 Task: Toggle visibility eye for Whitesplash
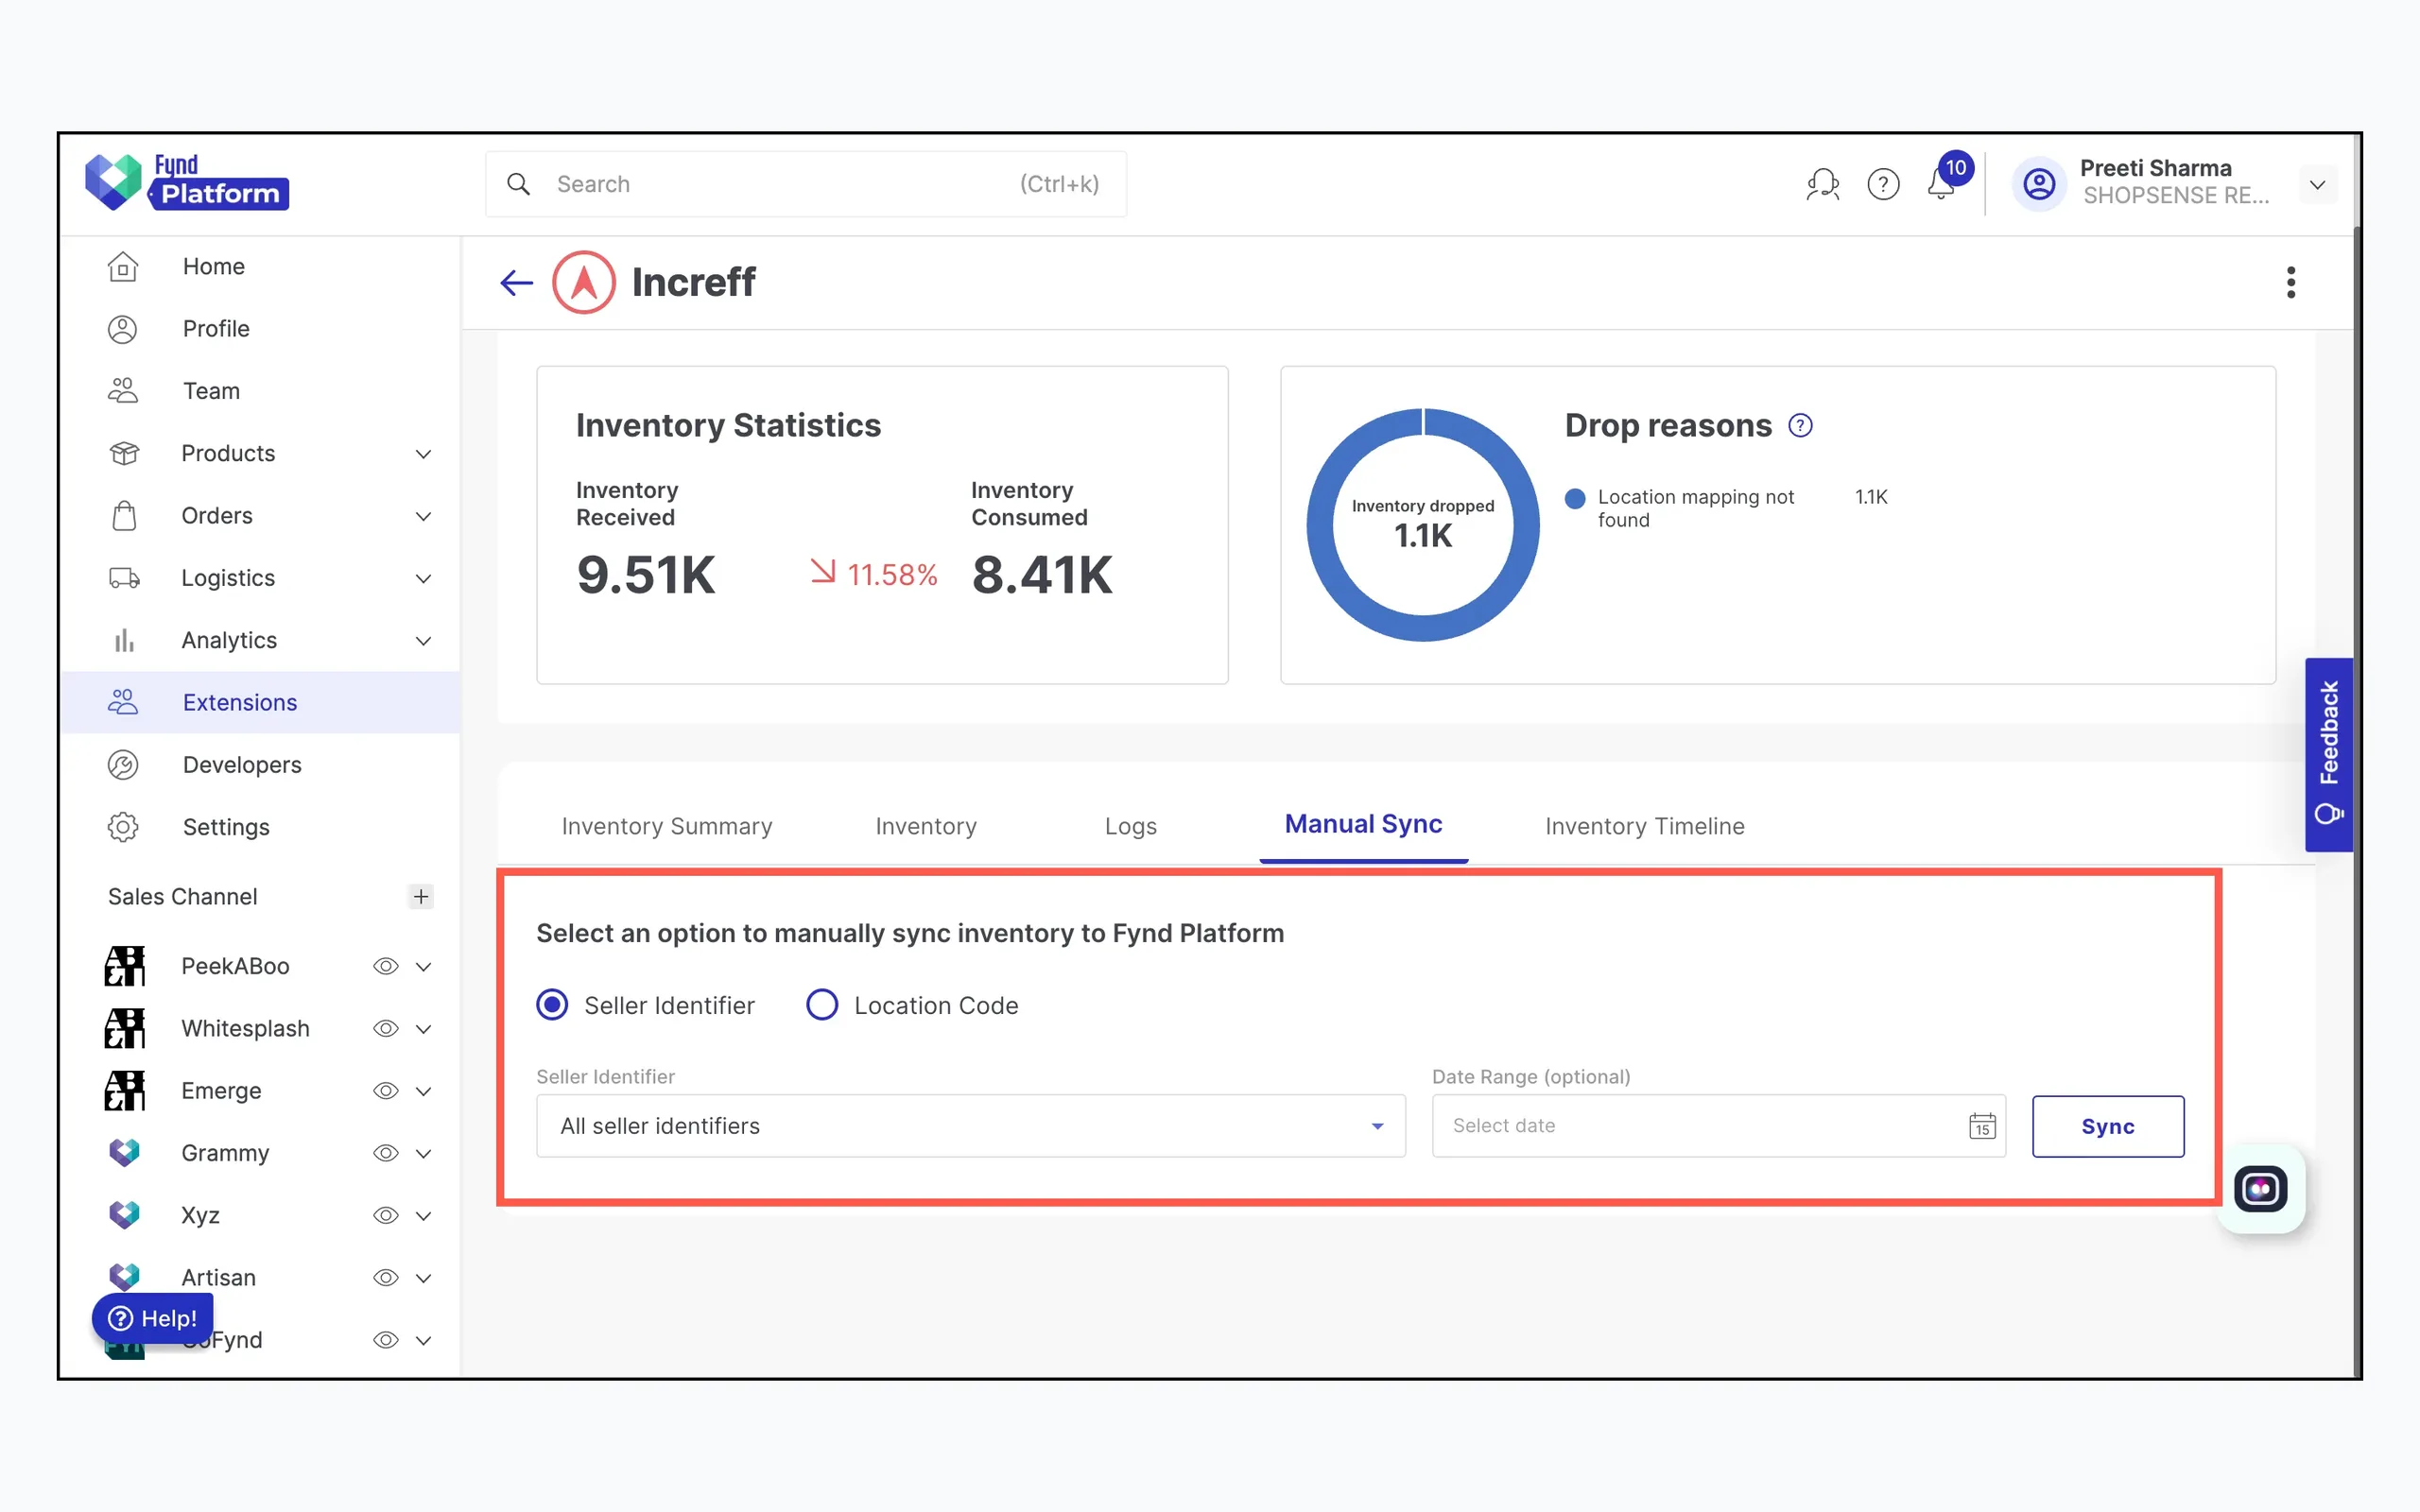click(x=386, y=1029)
